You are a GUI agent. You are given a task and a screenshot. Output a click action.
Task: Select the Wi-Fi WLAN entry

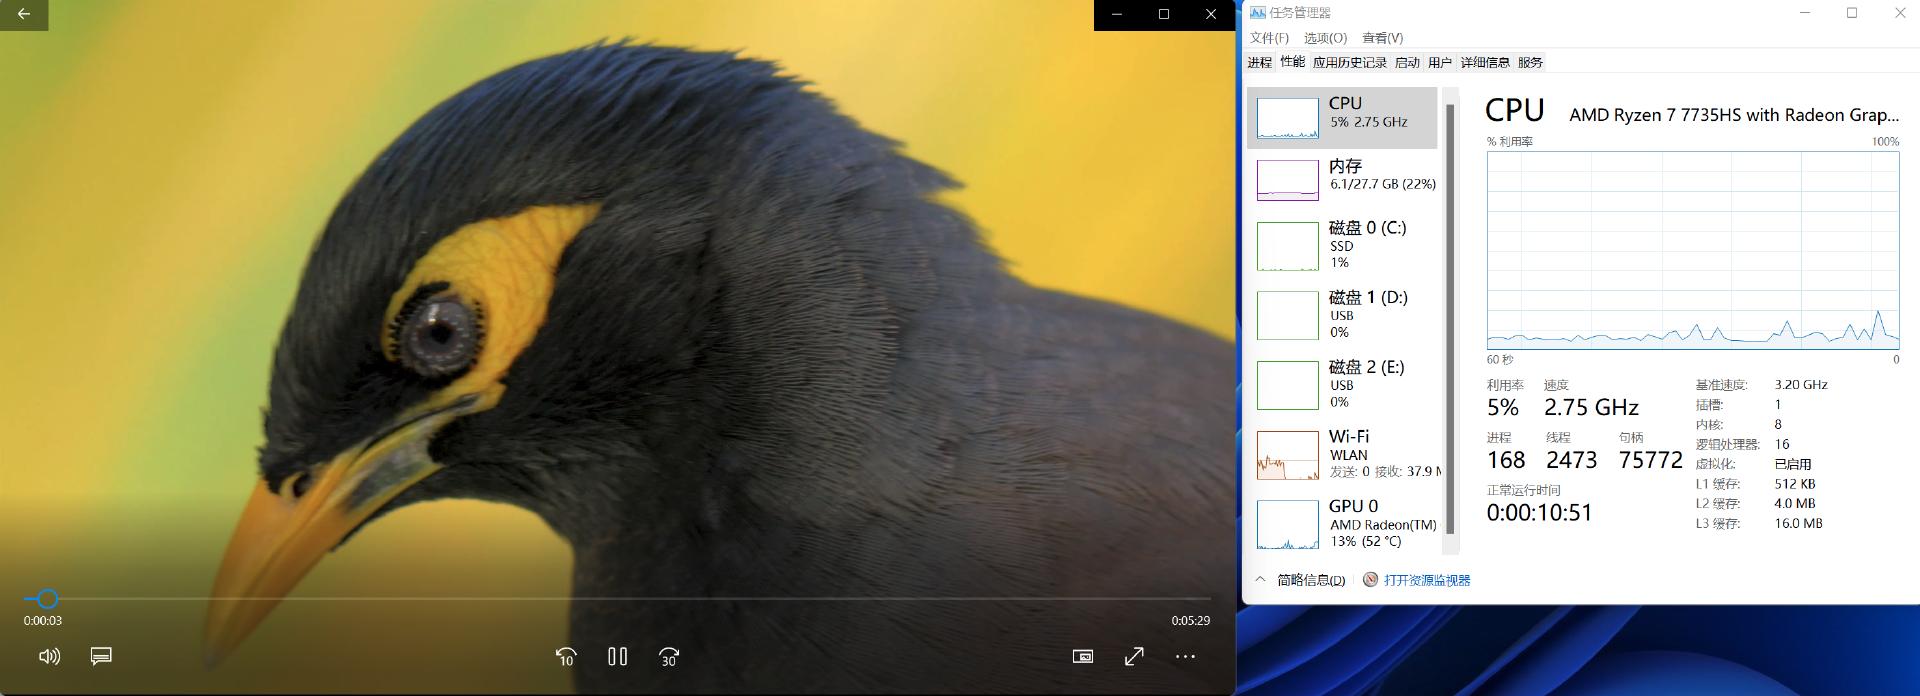[x=1342, y=455]
